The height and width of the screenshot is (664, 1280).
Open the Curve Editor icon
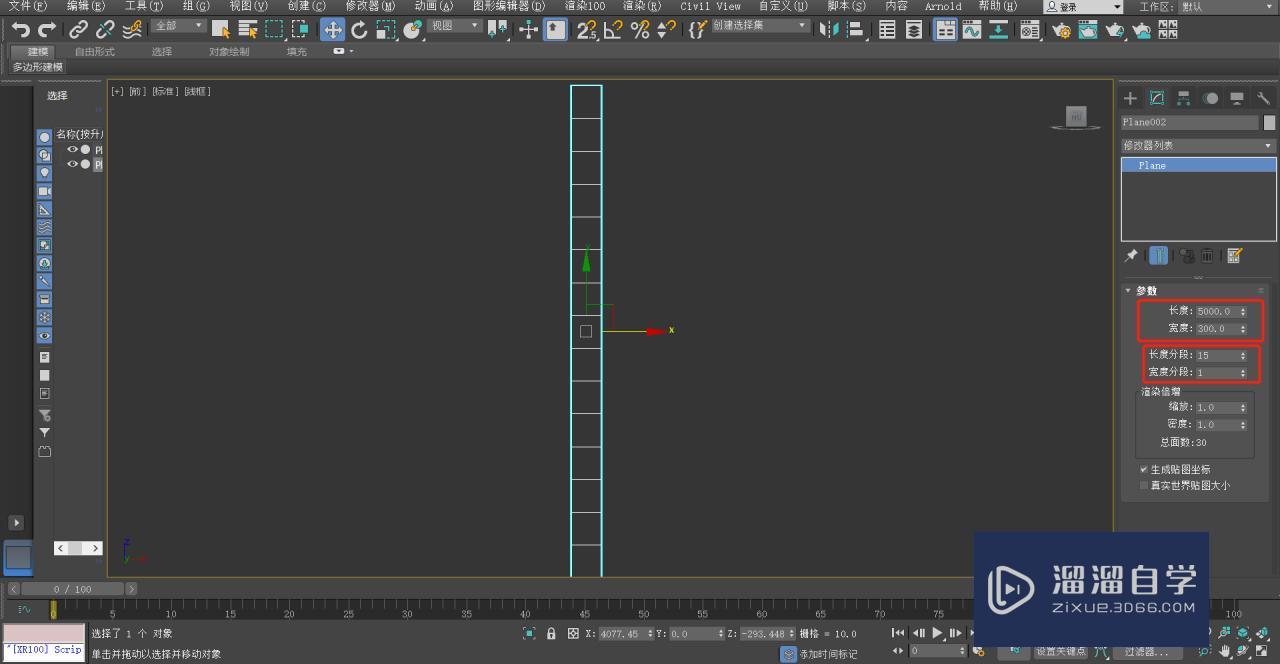[x=971, y=30]
